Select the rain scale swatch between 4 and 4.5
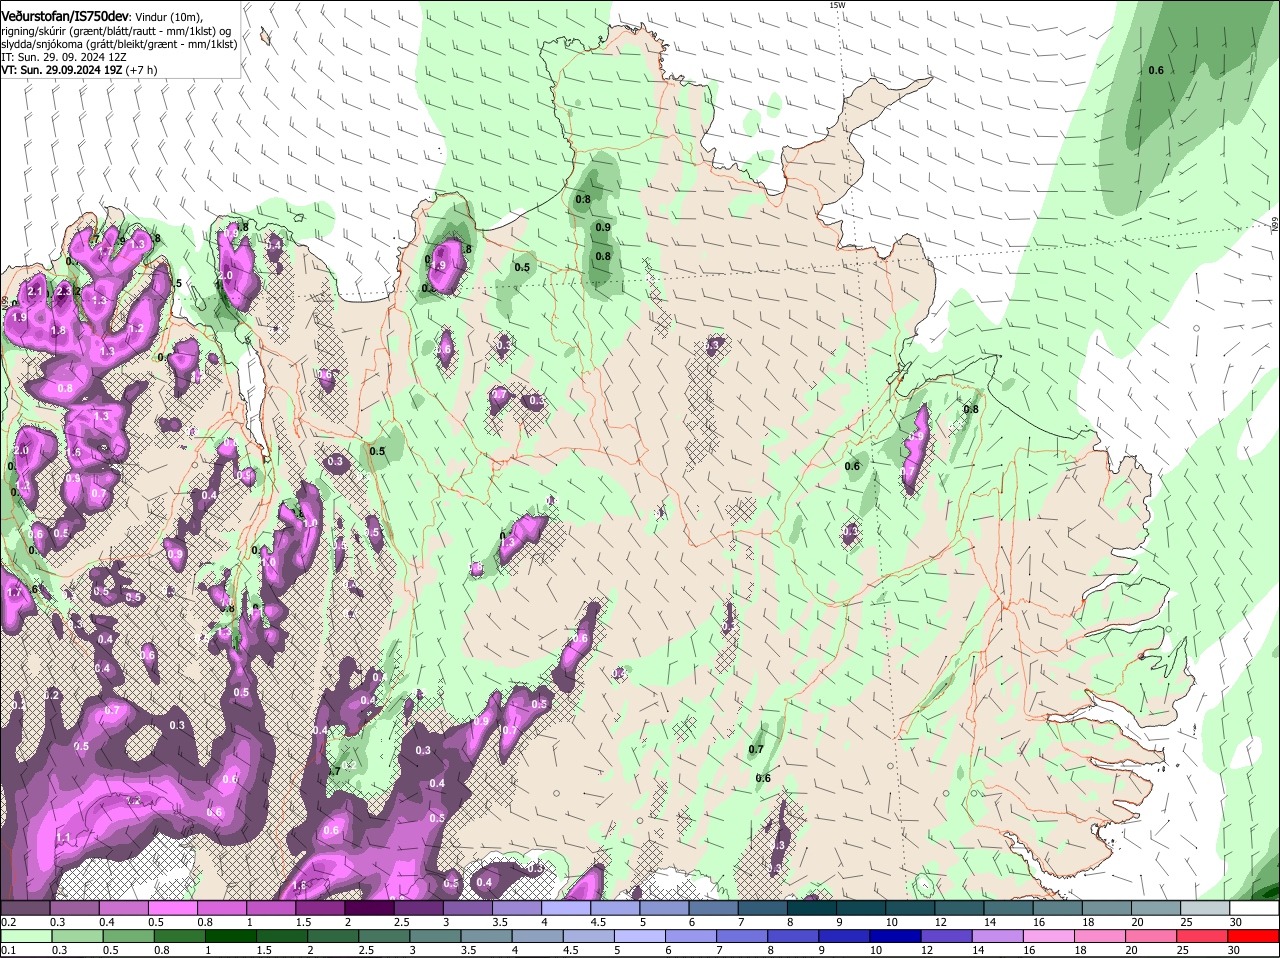The height and width of the screenshot is (958, 1280). click(538, 936)
